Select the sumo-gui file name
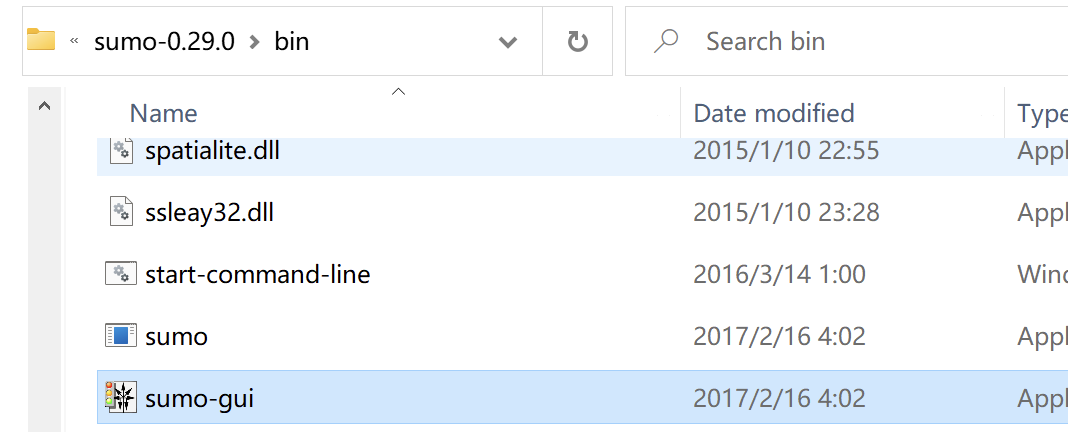Screen dimensions: 1068x432 pos(199,398)
